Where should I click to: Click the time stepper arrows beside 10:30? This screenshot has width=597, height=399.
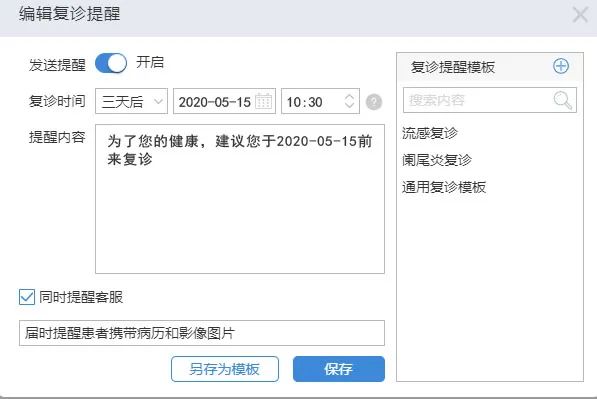point(350,101)
